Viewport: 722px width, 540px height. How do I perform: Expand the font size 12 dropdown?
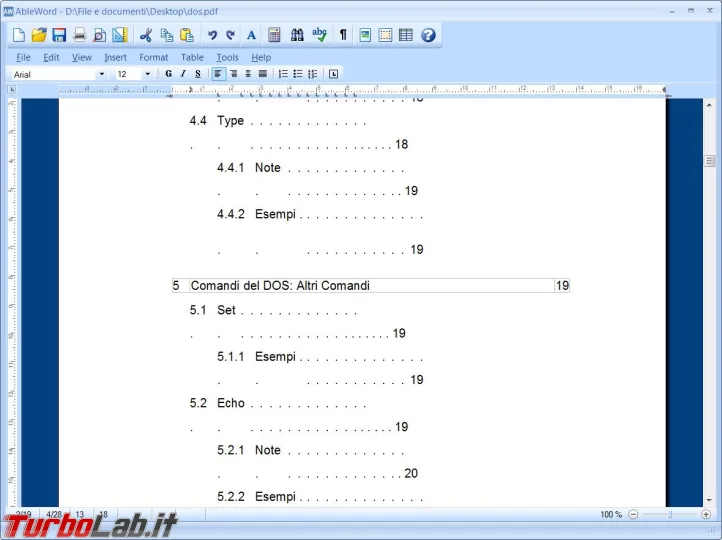pyautogui.click(x=147, y=74)
